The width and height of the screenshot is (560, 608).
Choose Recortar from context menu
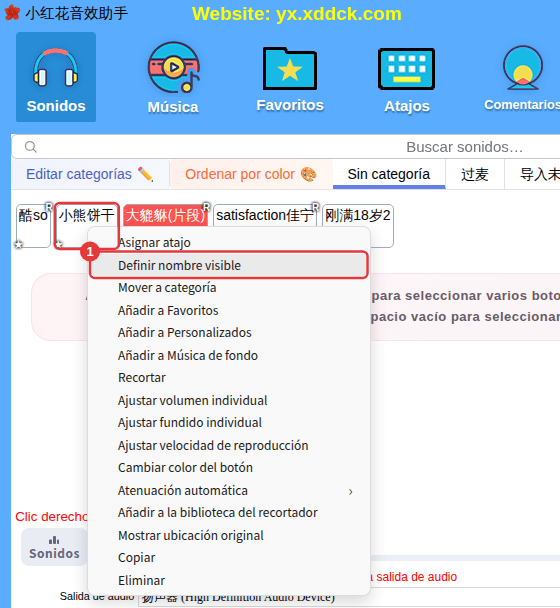click(x=229, y=378)
